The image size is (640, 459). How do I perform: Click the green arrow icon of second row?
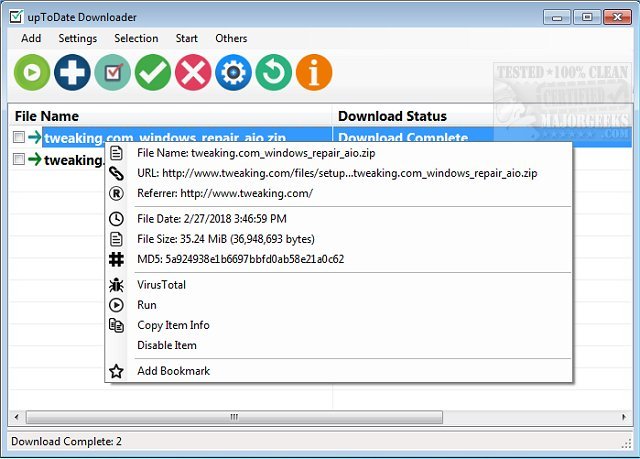(35, 159)
